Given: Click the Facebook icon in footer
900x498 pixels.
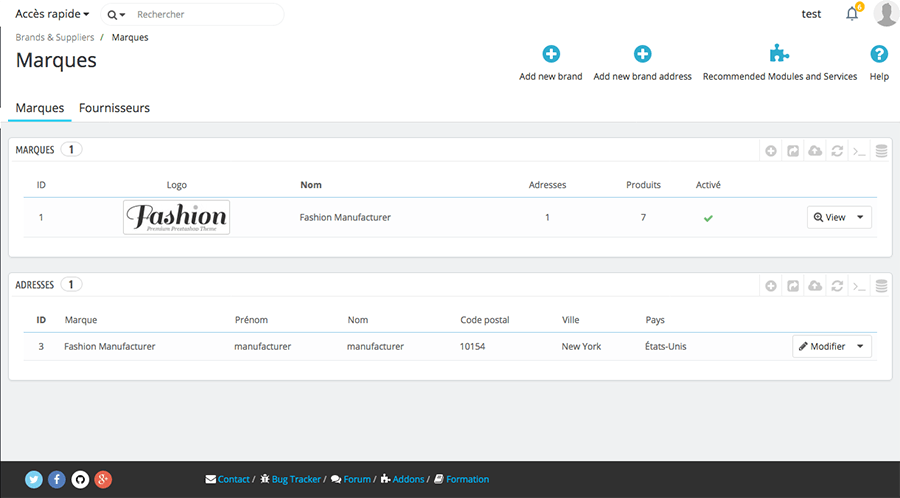Looking at the screenshot, I should pyautogui.click(x=57, y=479).
